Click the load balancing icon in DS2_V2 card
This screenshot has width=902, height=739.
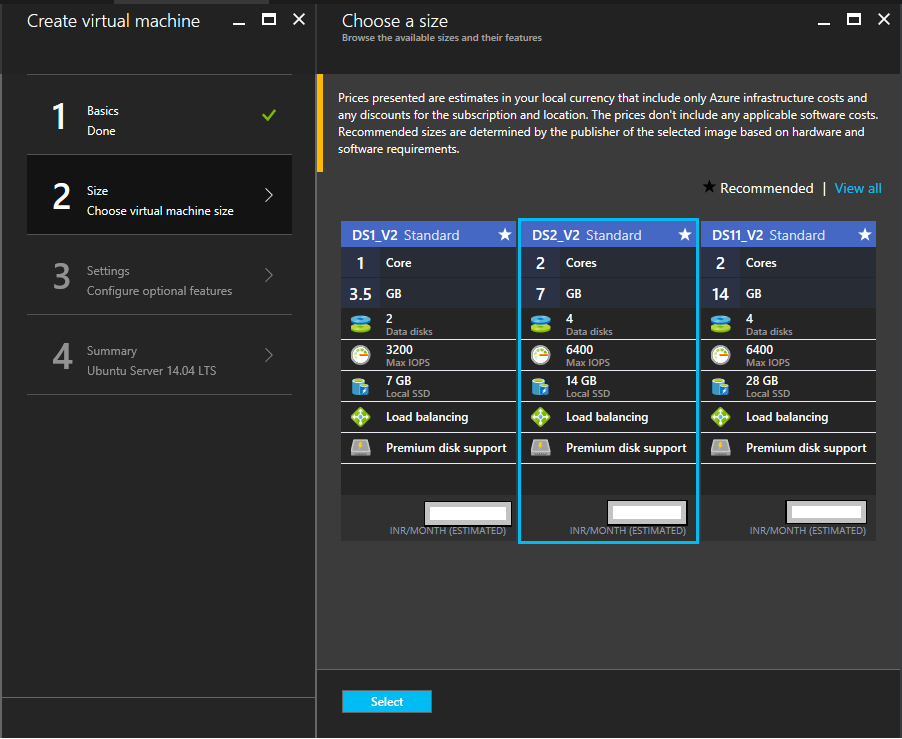click(541, 417)
